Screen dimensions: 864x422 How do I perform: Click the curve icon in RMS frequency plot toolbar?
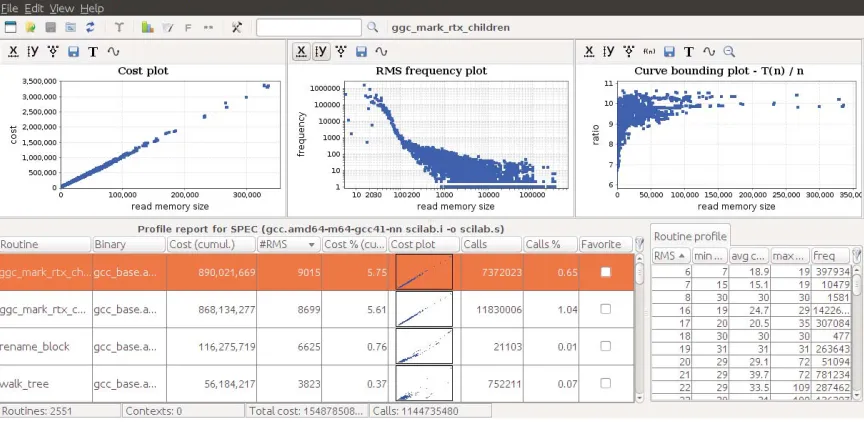(x=381, y=52)
